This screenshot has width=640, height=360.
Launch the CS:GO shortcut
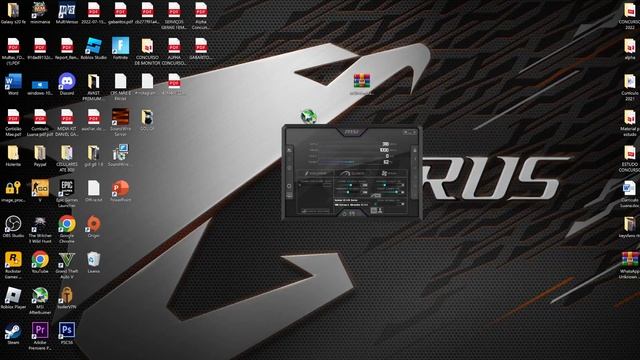40,191
